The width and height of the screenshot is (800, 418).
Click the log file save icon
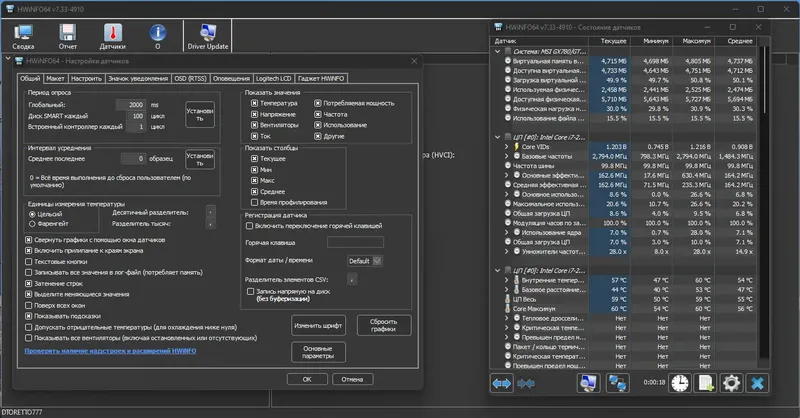tap(706, 383)
